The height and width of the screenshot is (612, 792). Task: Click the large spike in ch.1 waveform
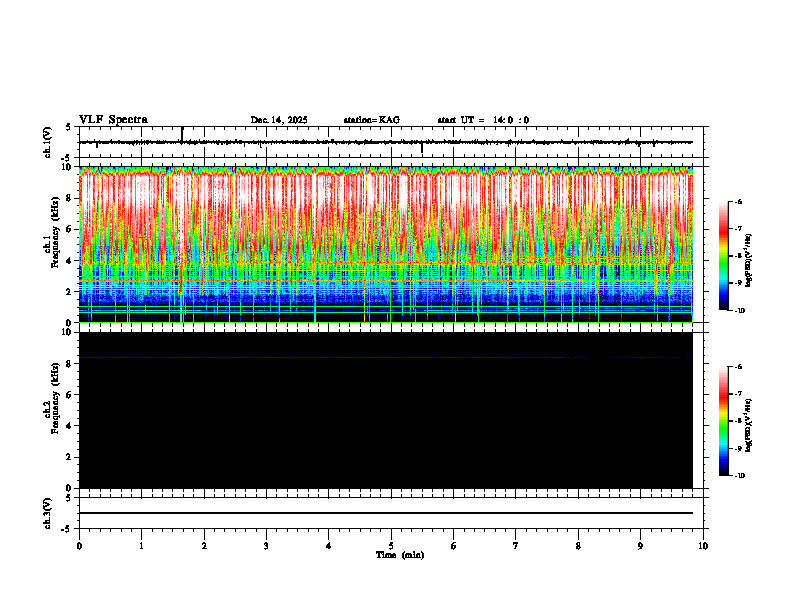point(182,135)
